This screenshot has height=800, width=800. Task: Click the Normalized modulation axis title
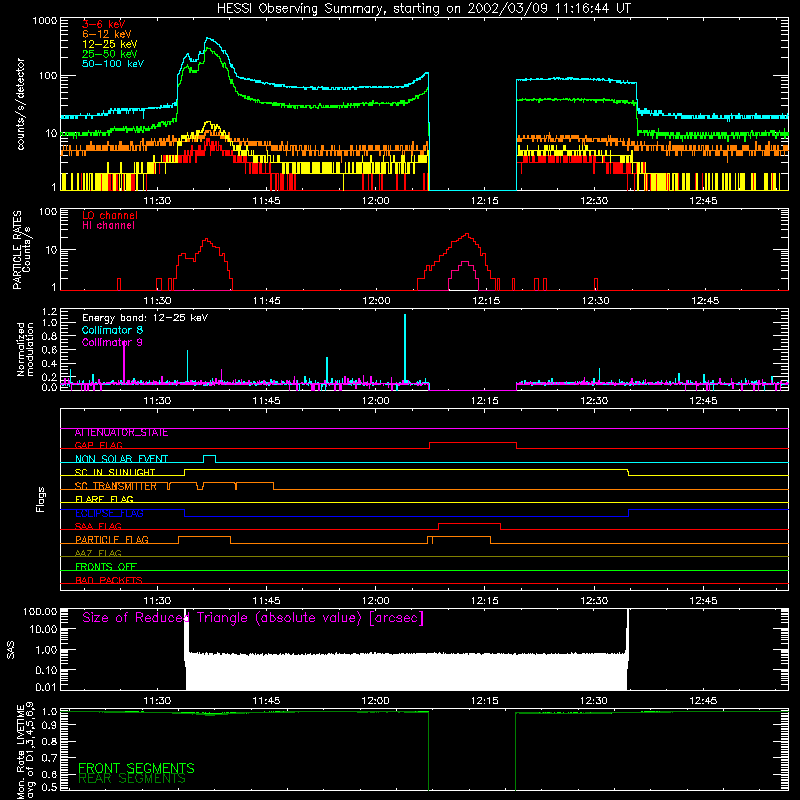tap(26, 349)
